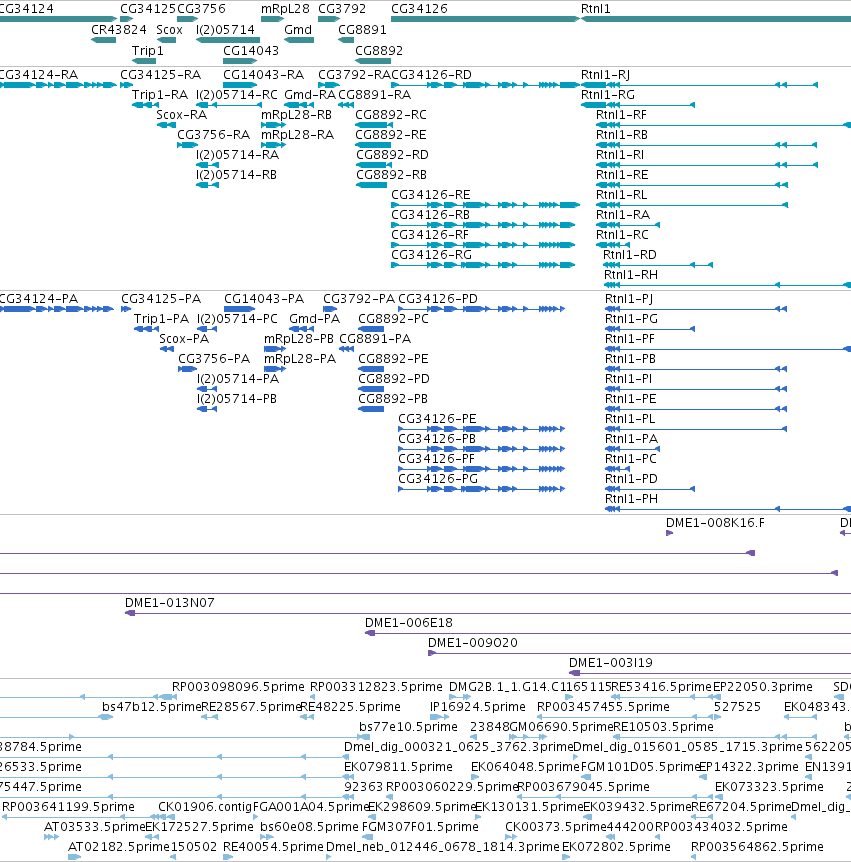Select the CG14043 gene label

(x=251, y=51)
